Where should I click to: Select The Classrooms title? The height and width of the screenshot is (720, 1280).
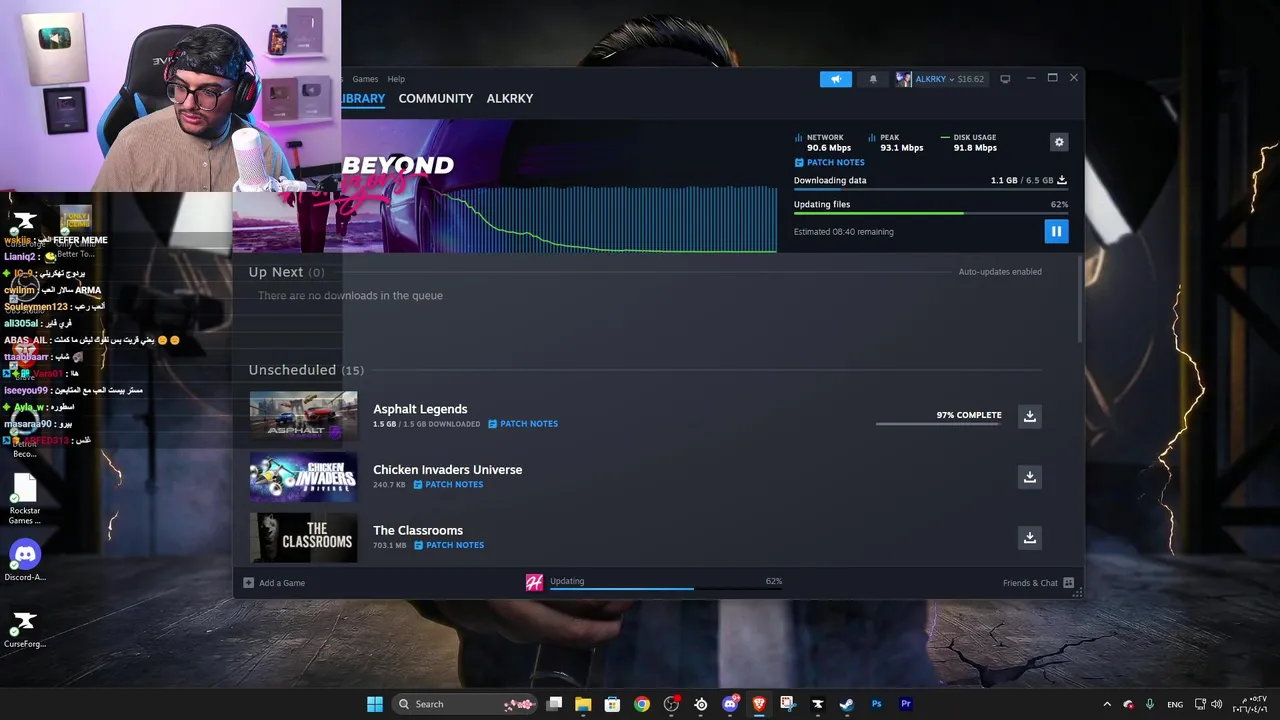418,530
